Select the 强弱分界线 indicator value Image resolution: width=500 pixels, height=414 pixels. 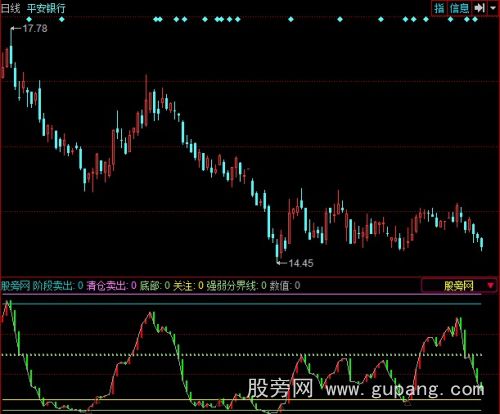tap(237, 286)
